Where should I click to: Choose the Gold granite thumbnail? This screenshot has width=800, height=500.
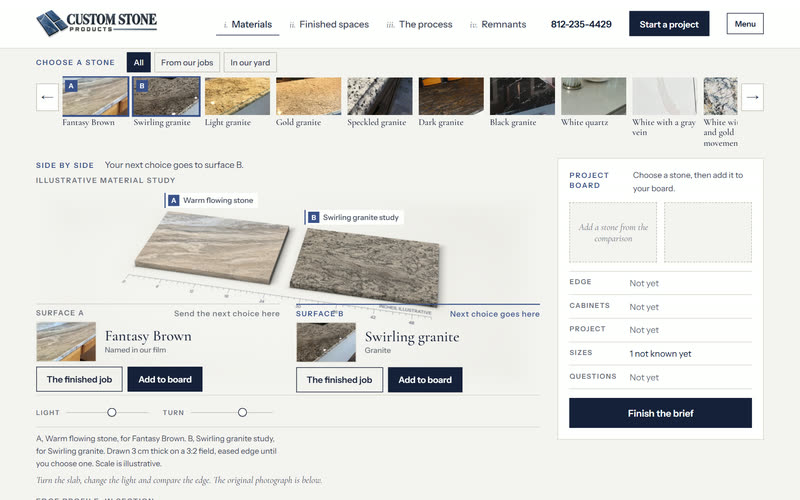click(309, 96)
